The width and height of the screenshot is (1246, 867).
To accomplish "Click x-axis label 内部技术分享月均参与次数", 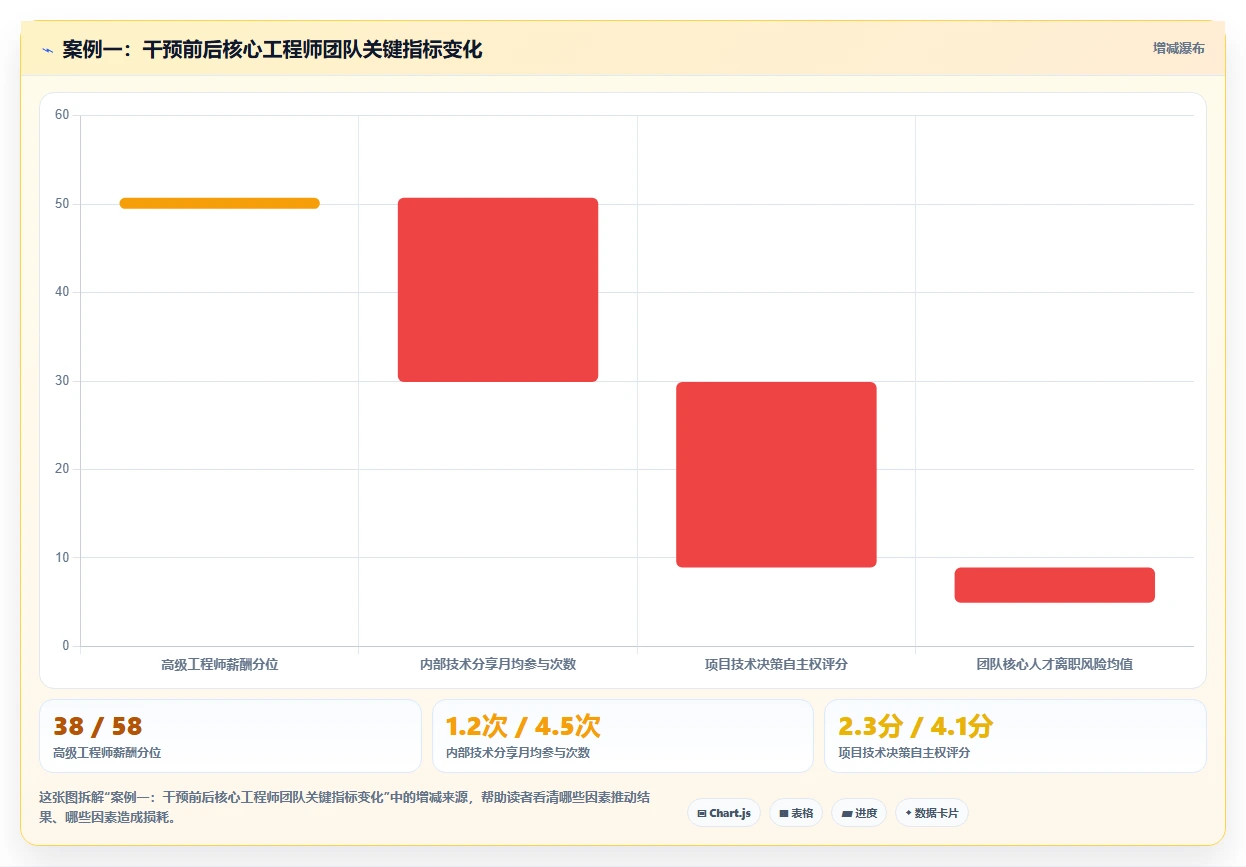I will click(x=498, y=664).
